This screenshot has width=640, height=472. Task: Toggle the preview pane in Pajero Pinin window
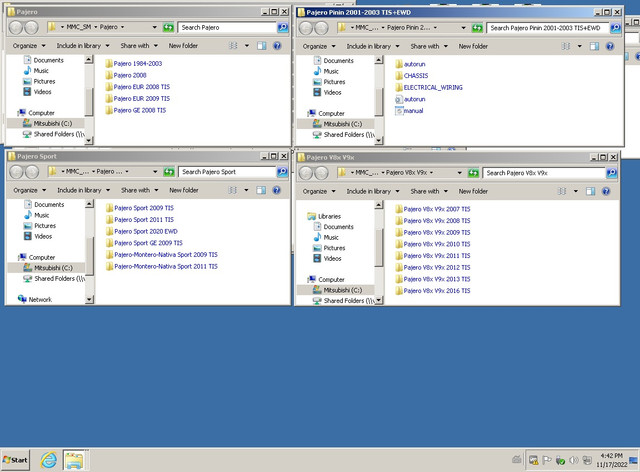pyautogui.click(x=594, y=47)
